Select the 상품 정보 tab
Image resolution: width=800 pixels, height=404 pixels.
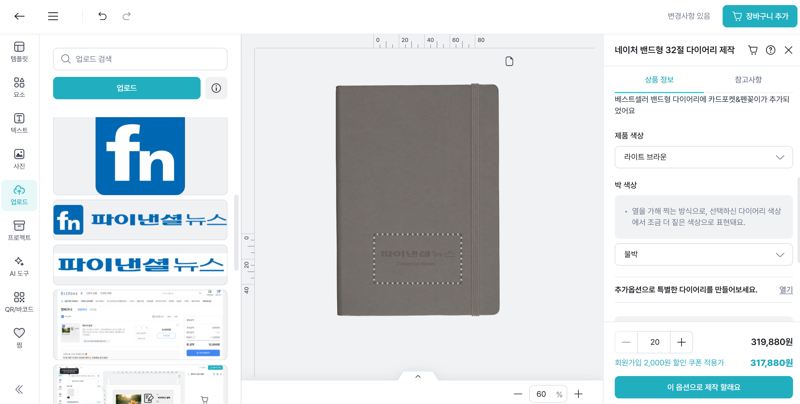(659, 80)
